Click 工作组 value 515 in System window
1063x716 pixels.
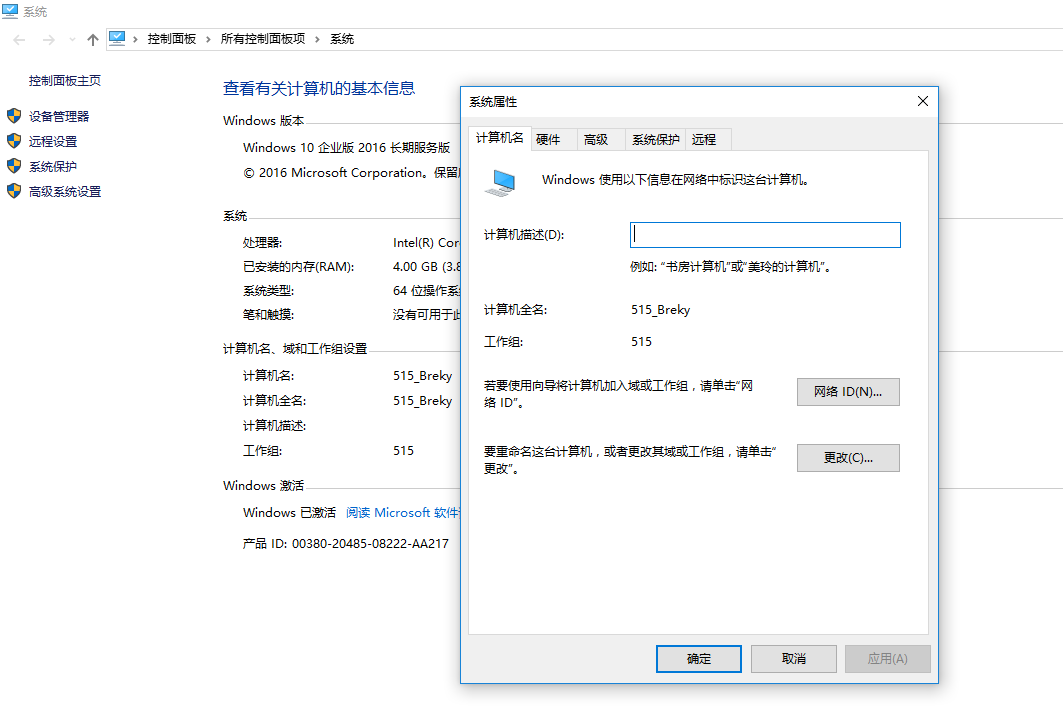[x=403, y=451]
